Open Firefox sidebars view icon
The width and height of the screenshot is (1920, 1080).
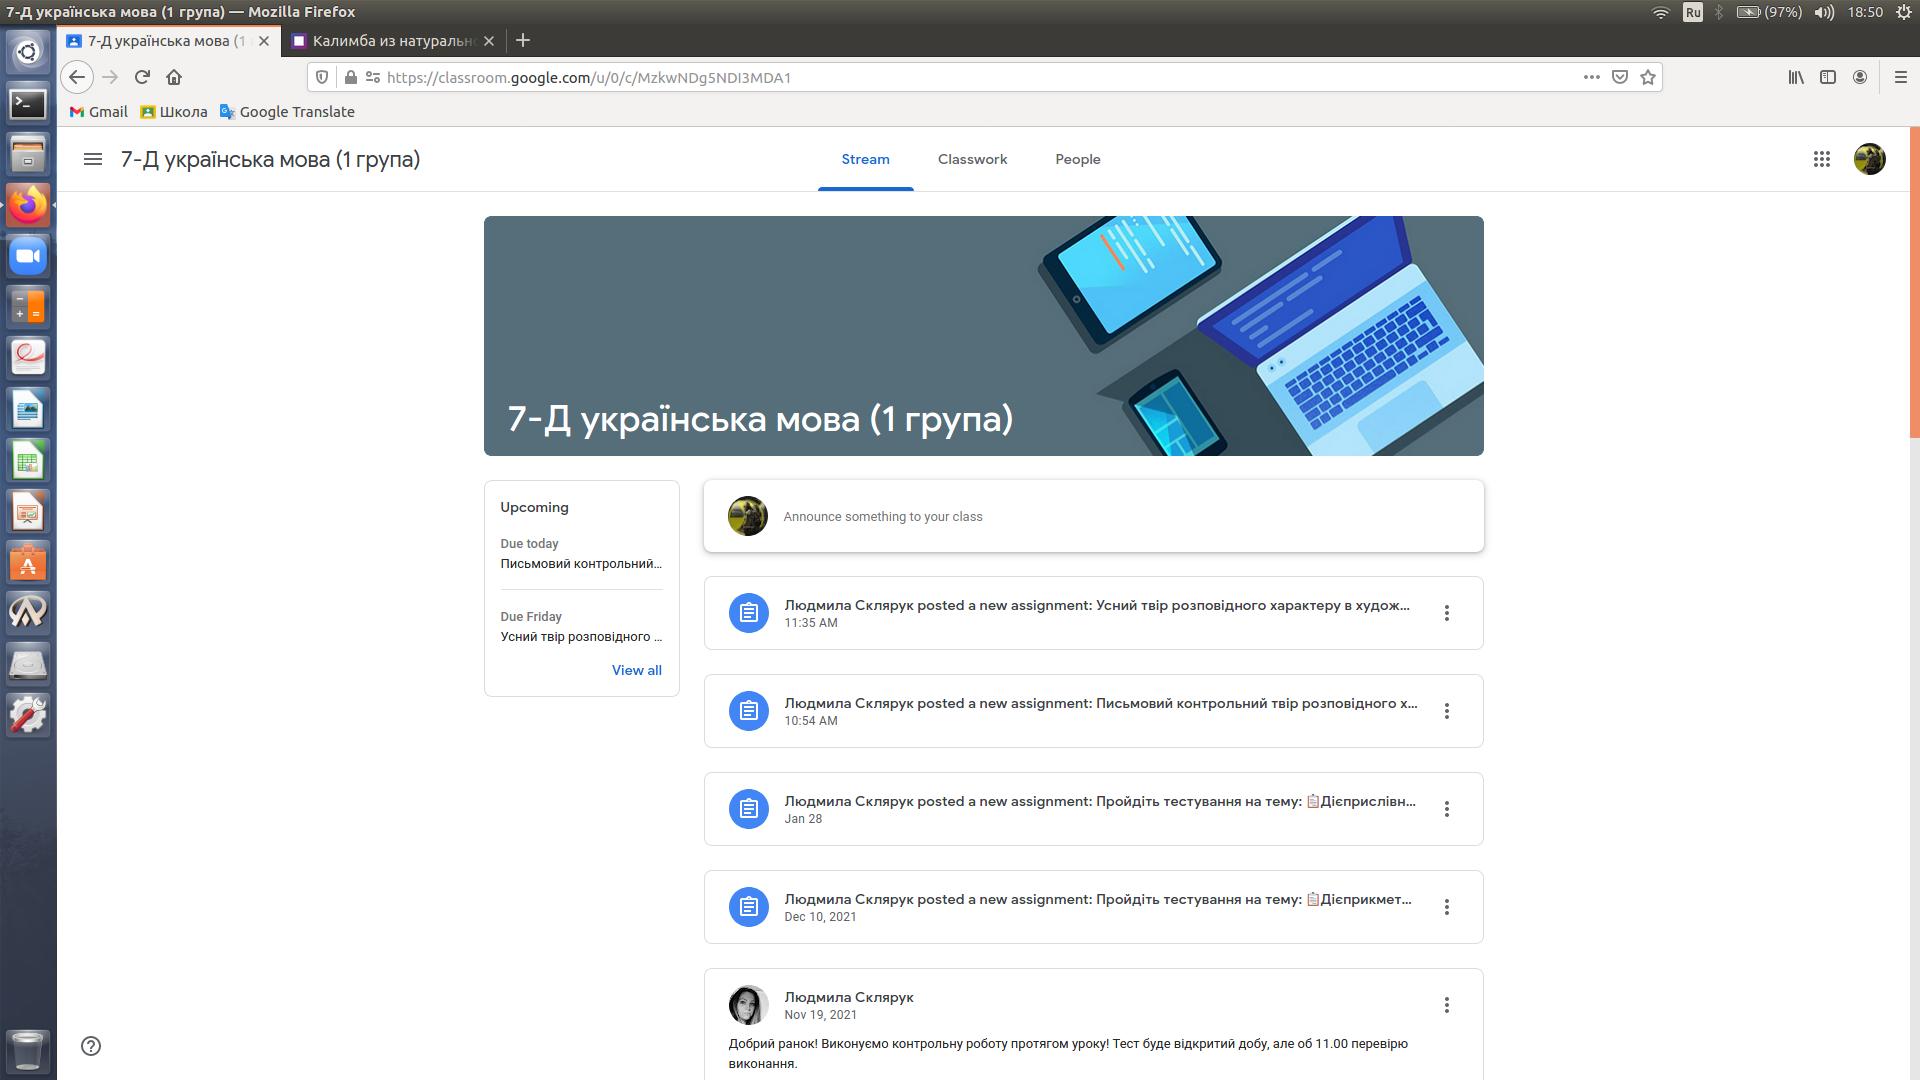1828,77
